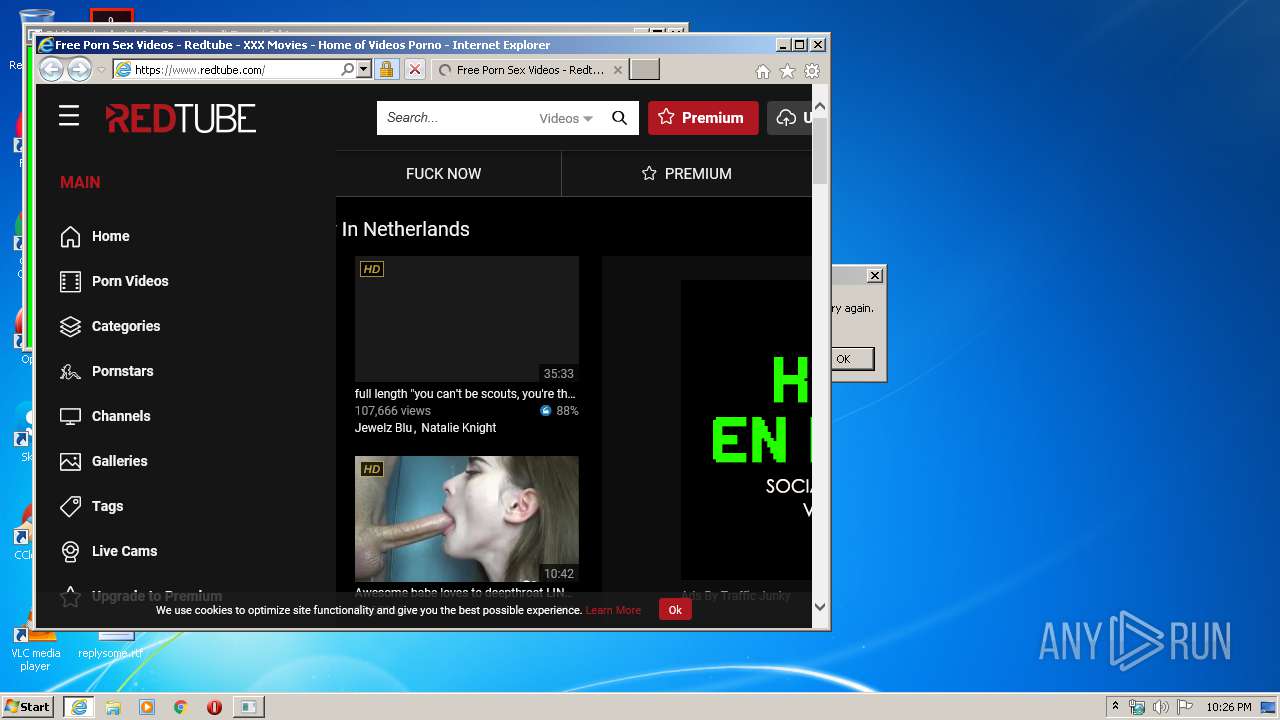Open the taskbar file explorer icon
The height and width of the screenshot is (720, 1280).
pyautogui.click(x=113, y=707)
